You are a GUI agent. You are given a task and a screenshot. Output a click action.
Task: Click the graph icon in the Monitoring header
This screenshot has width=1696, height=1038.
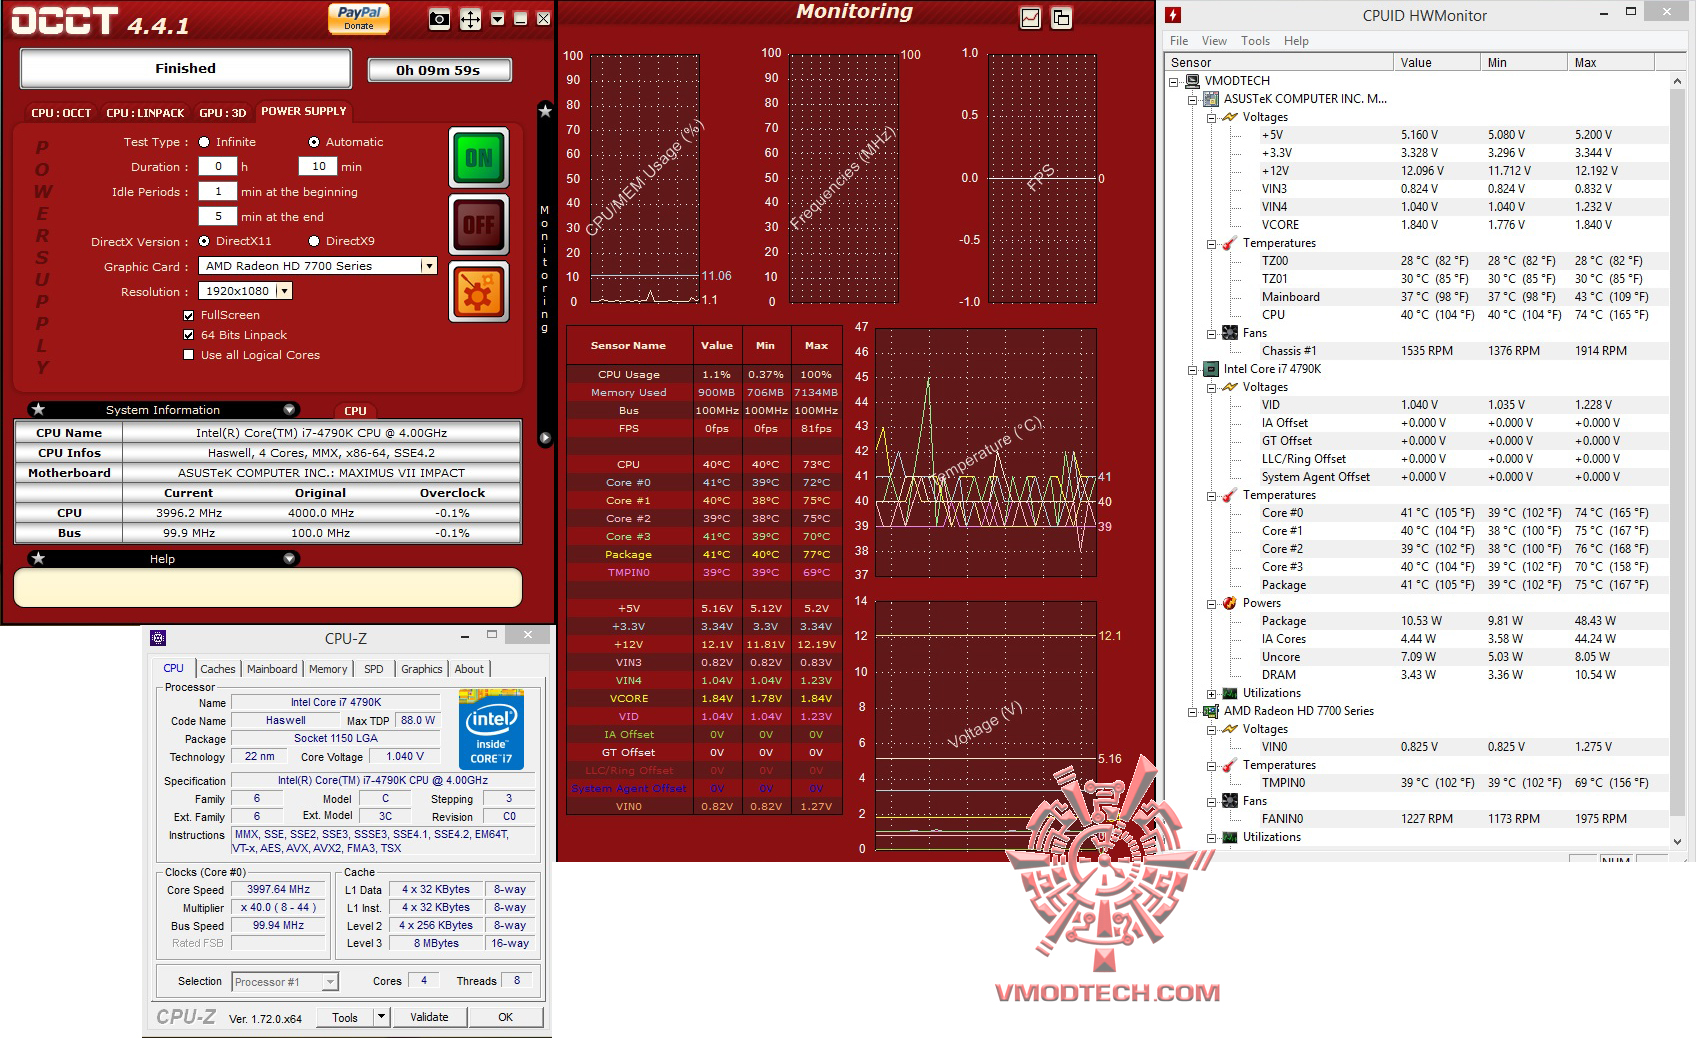[x=1031, y=17]
